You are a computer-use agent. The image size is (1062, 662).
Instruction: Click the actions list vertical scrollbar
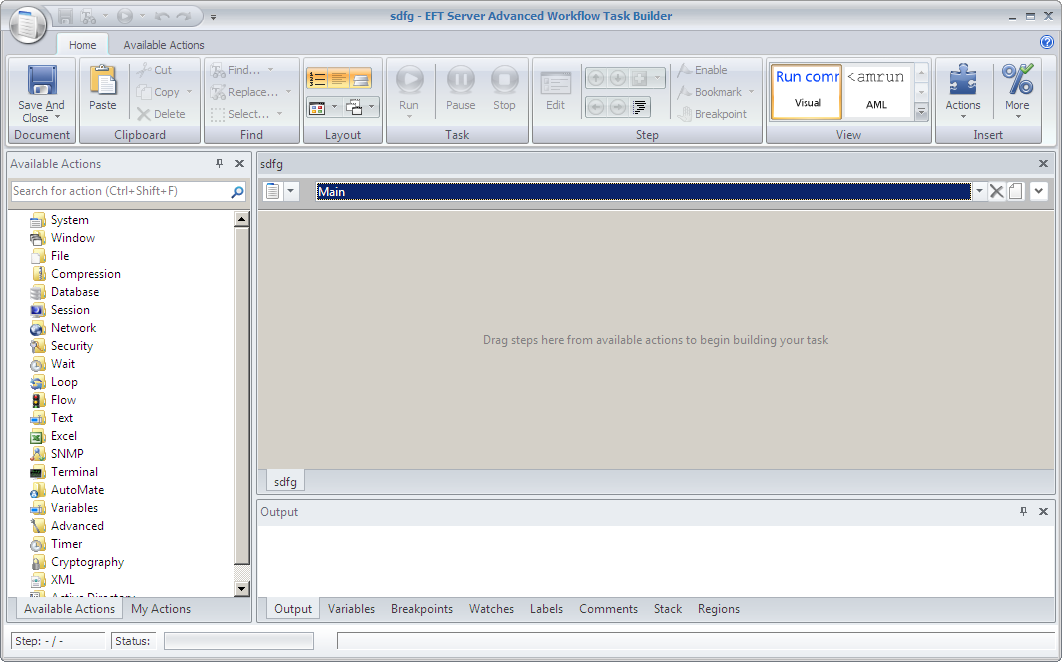click(x=242, y=400)
